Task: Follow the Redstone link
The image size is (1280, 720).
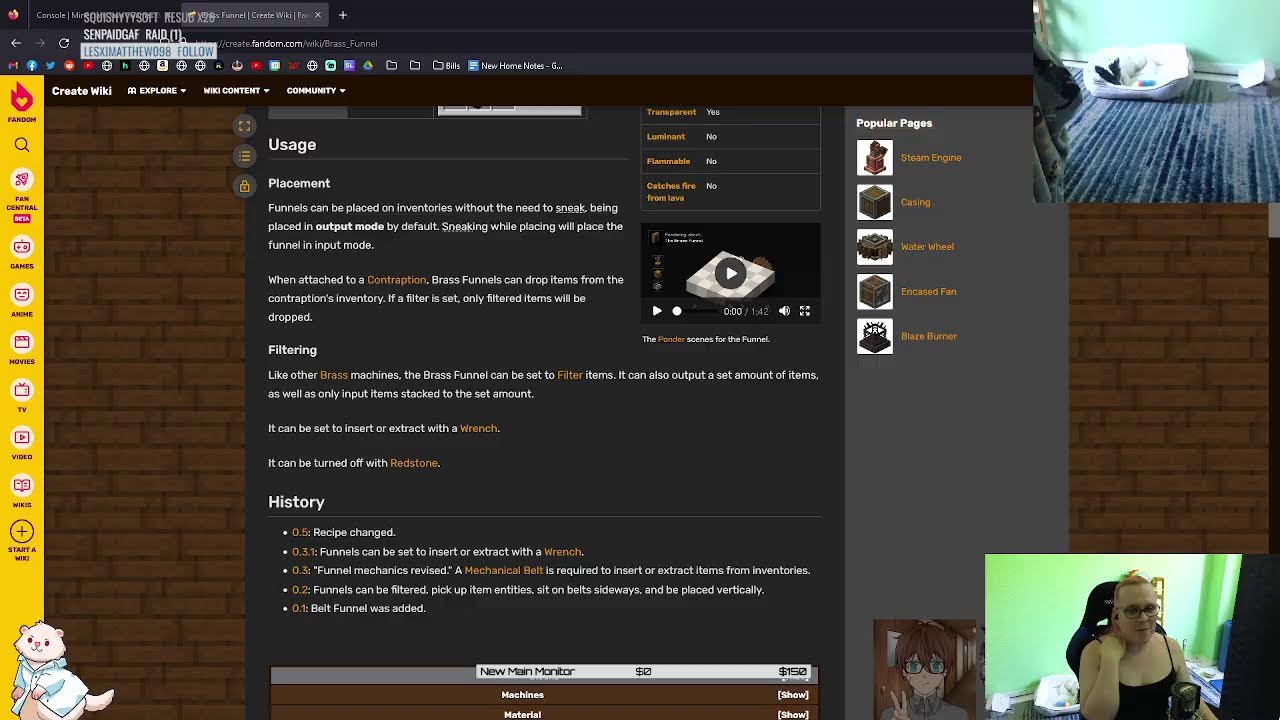Action: coord(414,463)
